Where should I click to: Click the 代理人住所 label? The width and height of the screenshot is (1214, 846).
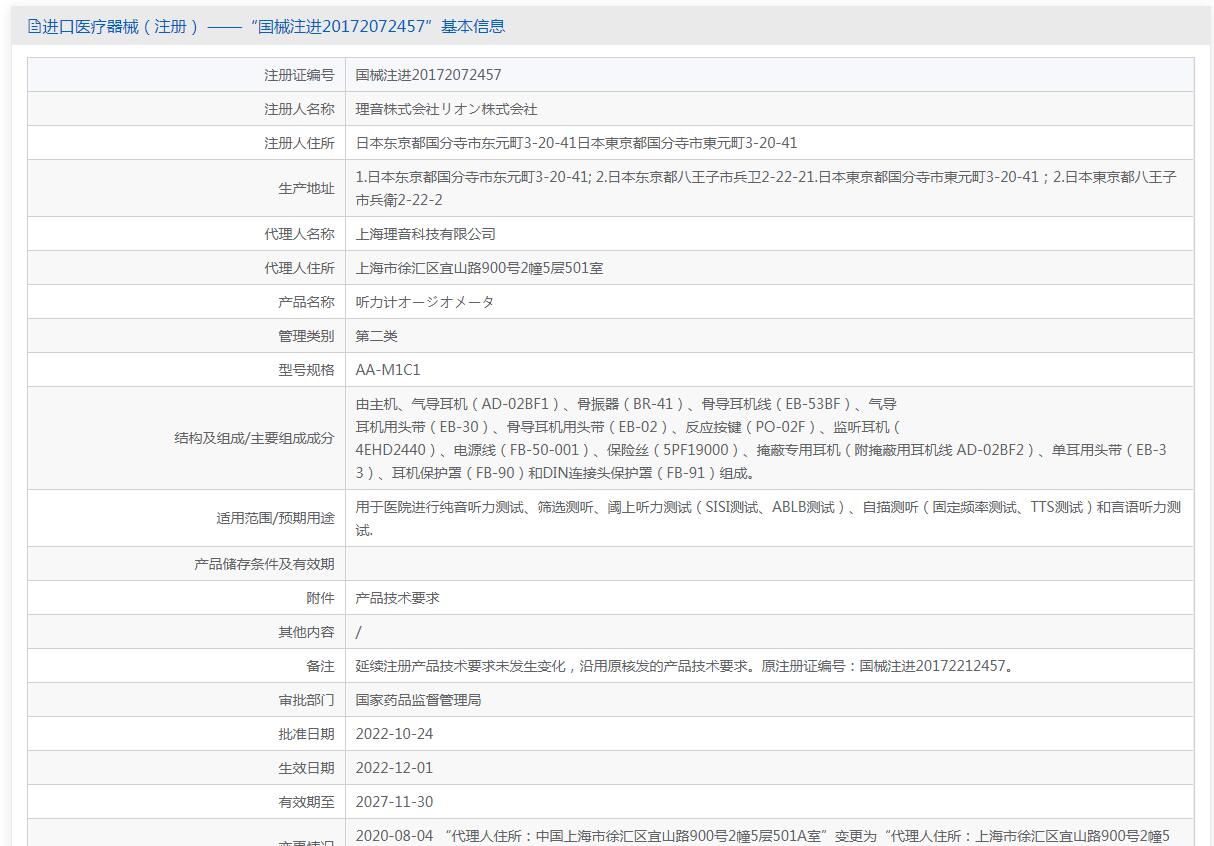coord(299,268)
